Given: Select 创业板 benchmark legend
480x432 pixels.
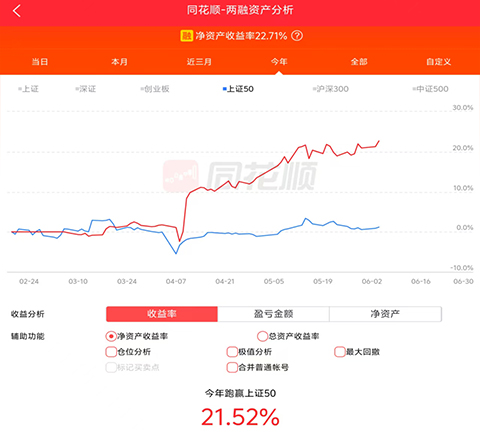Looking at the screenshot, I should (x=155, y=89).
